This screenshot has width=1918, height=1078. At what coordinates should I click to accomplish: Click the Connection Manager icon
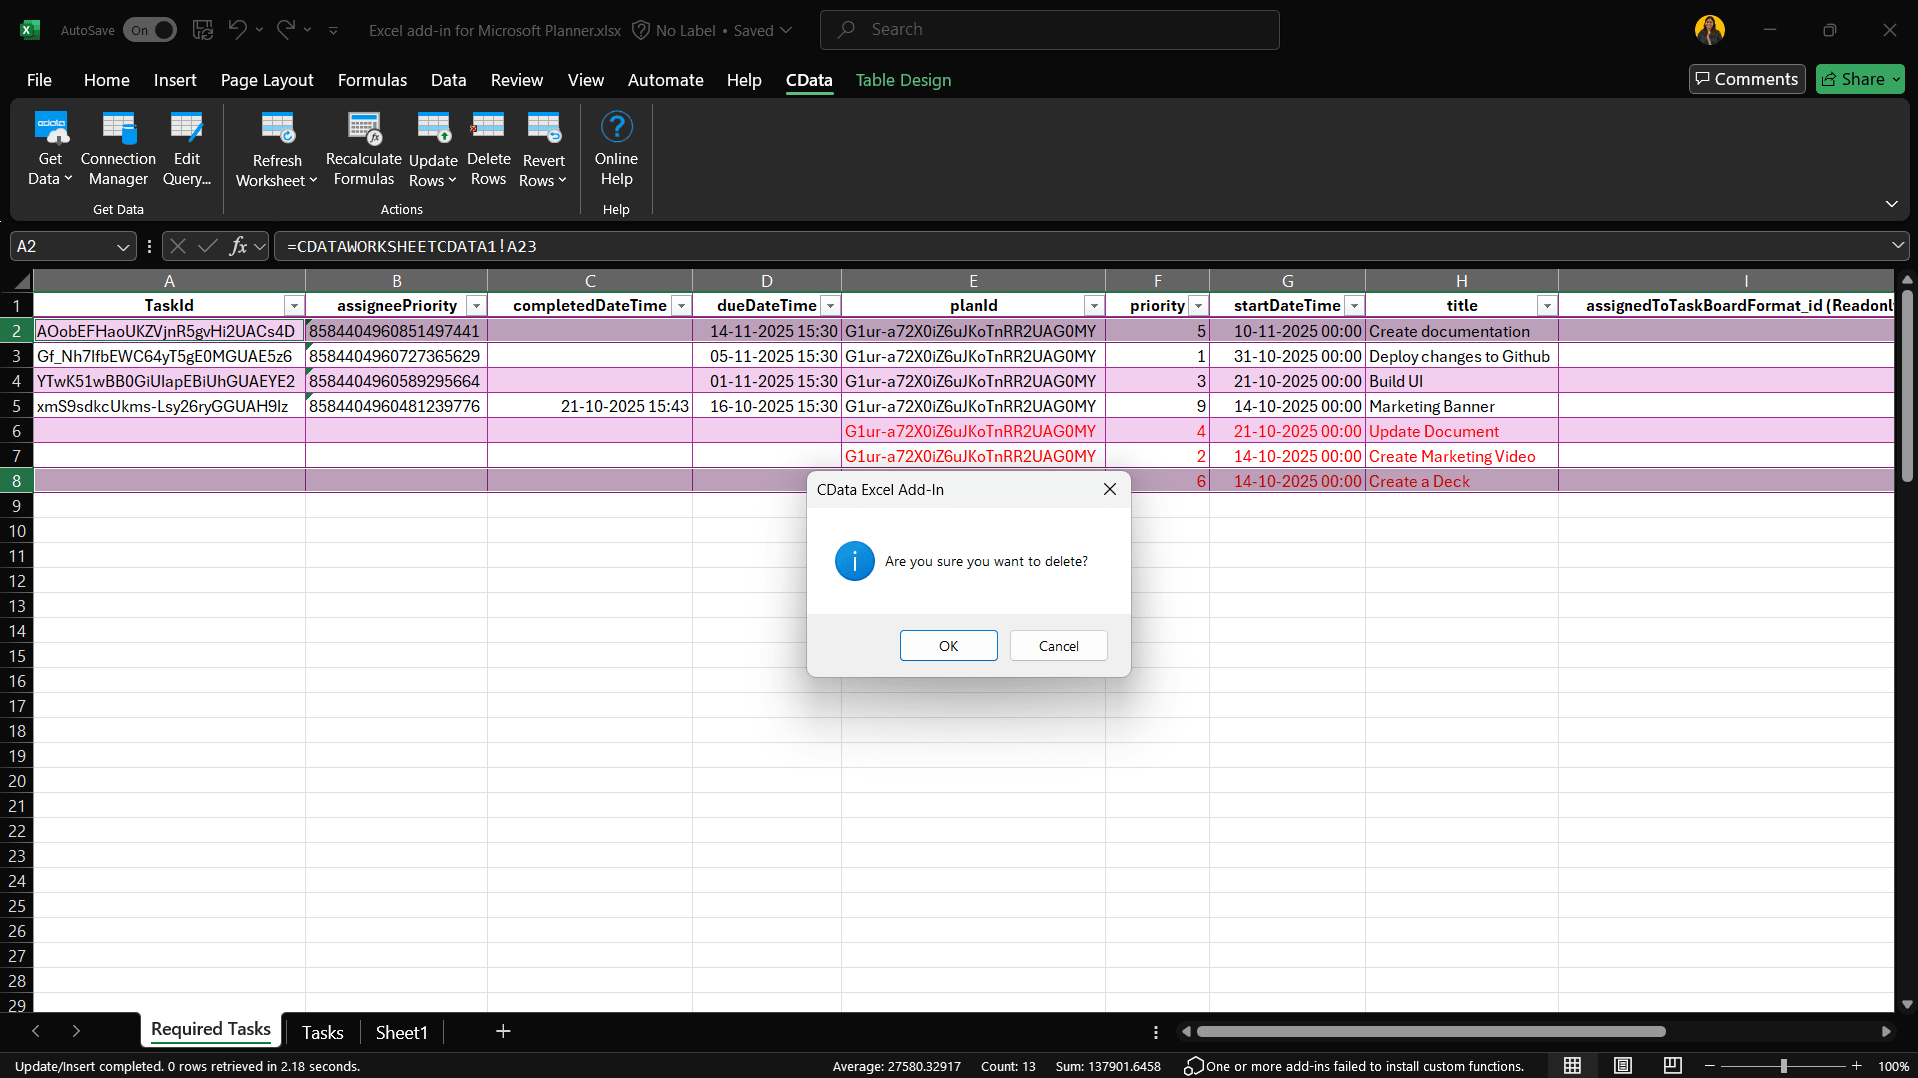tap(118, 128)
